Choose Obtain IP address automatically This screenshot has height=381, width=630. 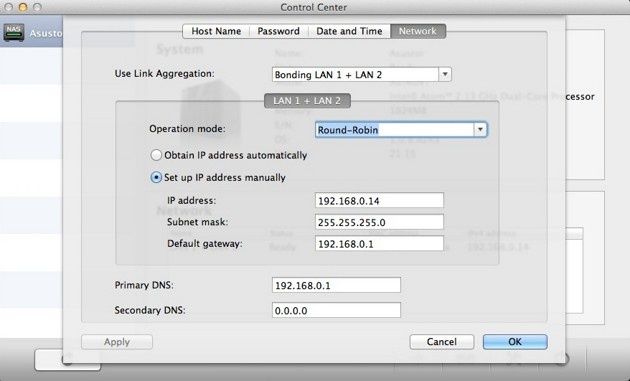point(156,155)
